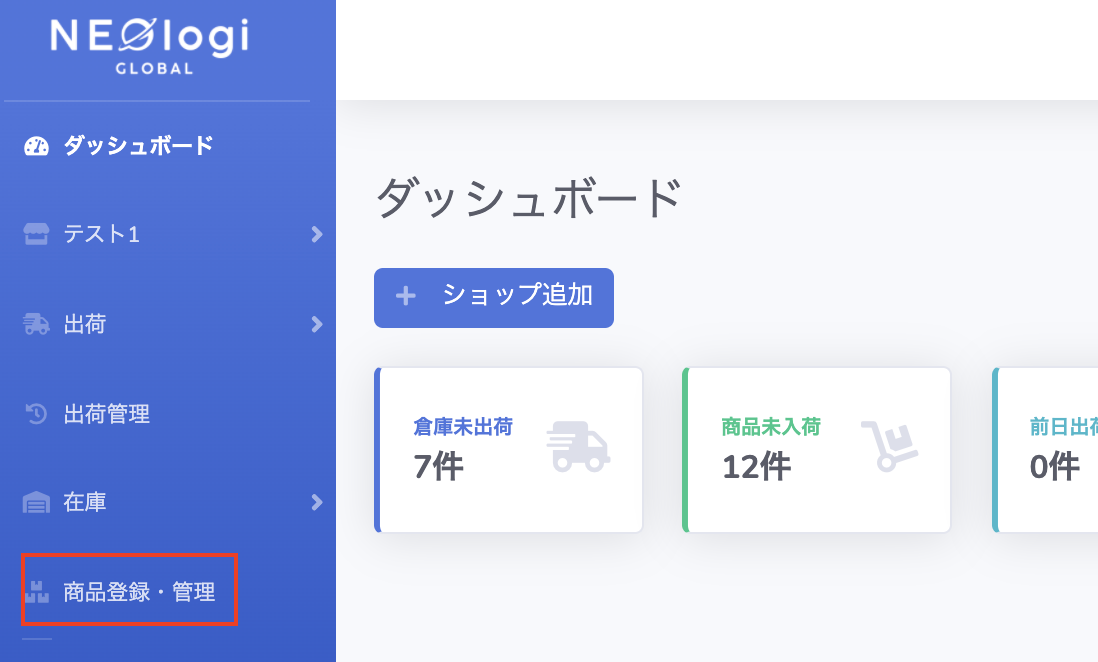The image size is (1098, 662).
Task: Click the hand truck icon on 商品未入荷 card
Action: coord(888,446)
